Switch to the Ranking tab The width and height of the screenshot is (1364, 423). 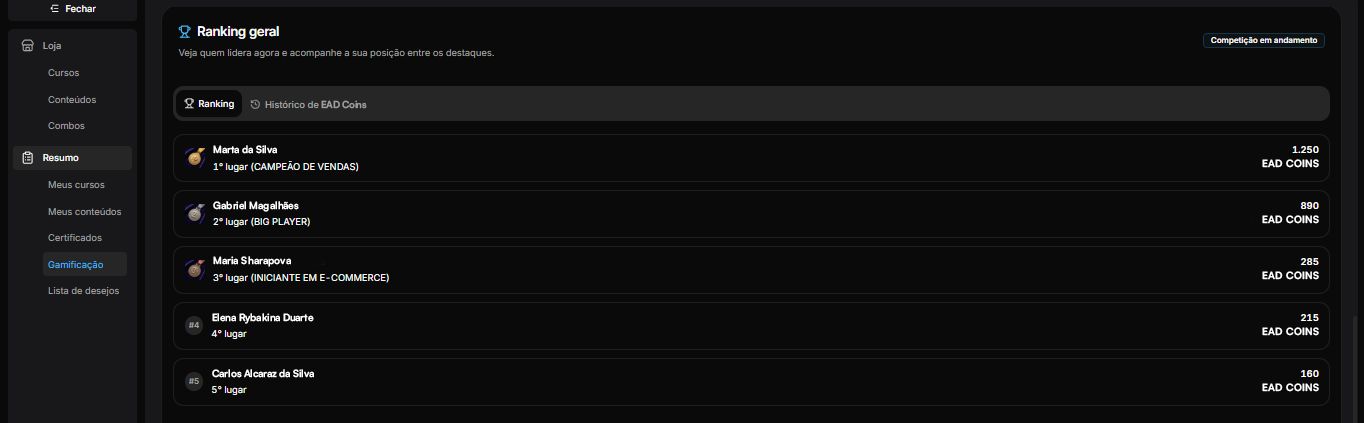[209, 104]
